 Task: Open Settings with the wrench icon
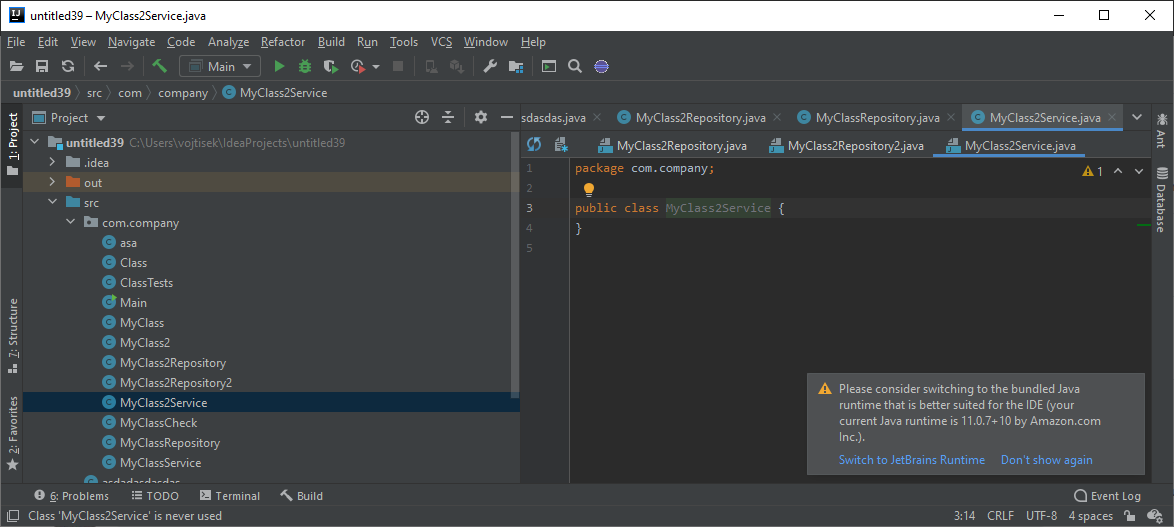coord(490,67)
